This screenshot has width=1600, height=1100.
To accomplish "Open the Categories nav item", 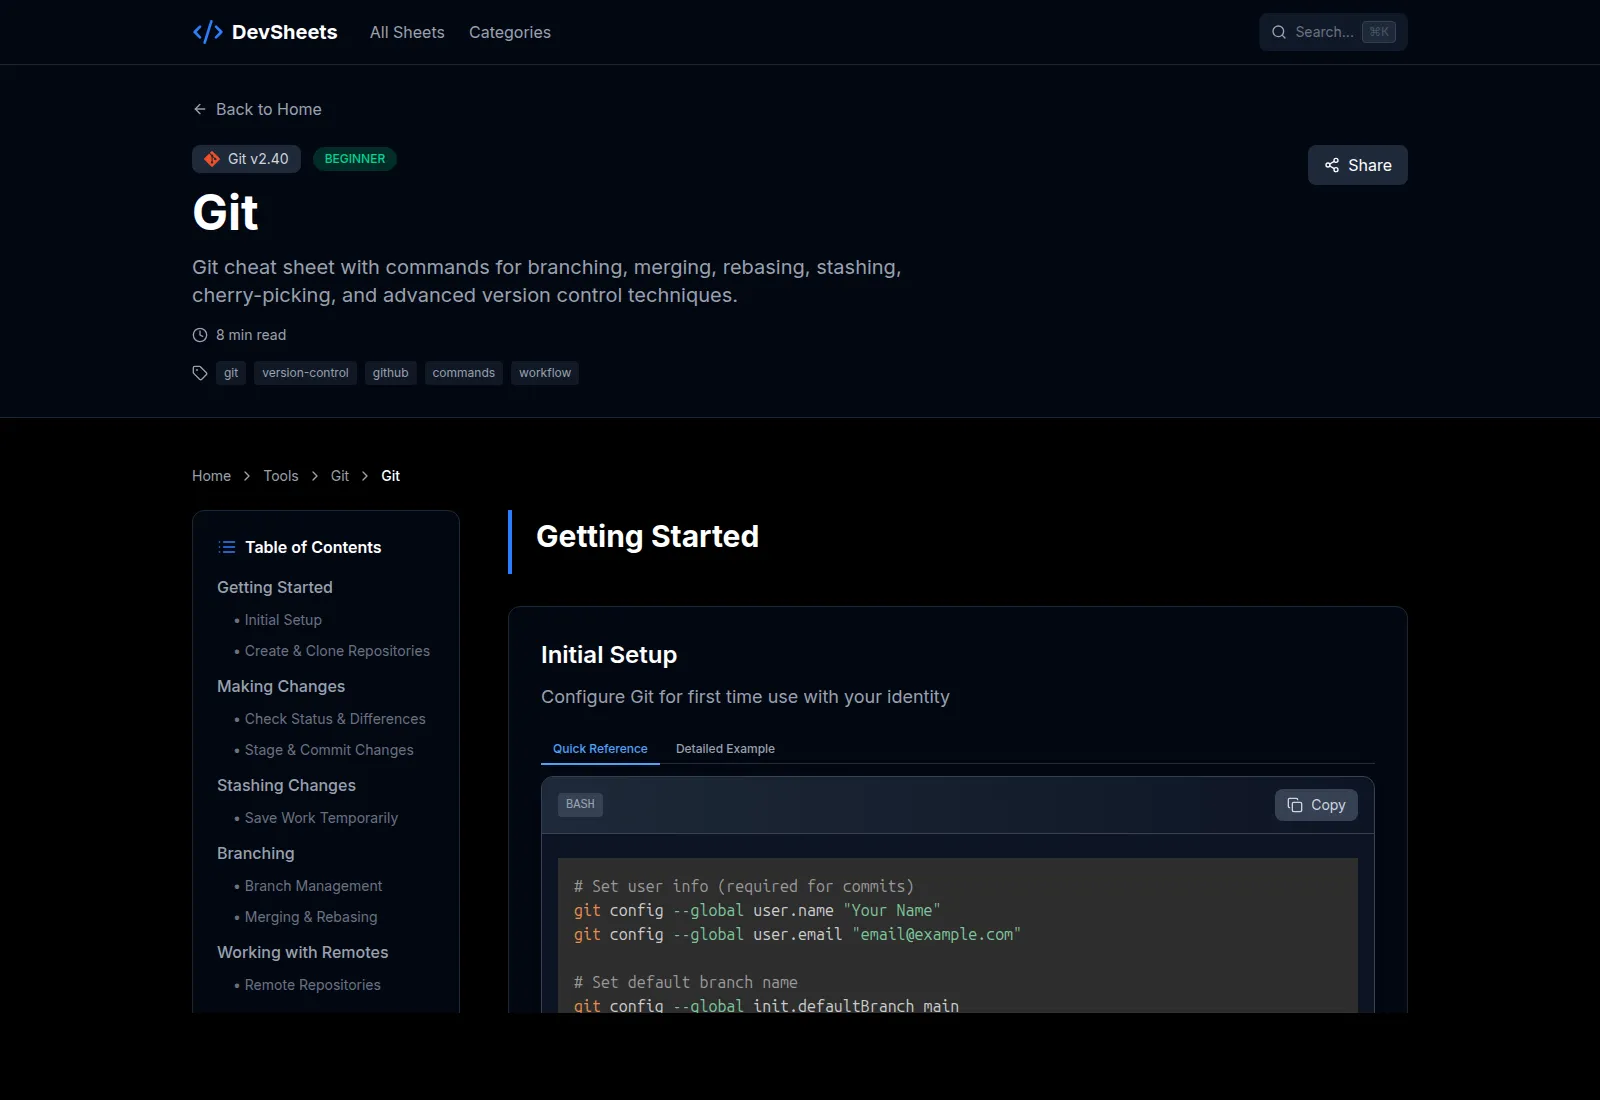I will pos(510,32).
